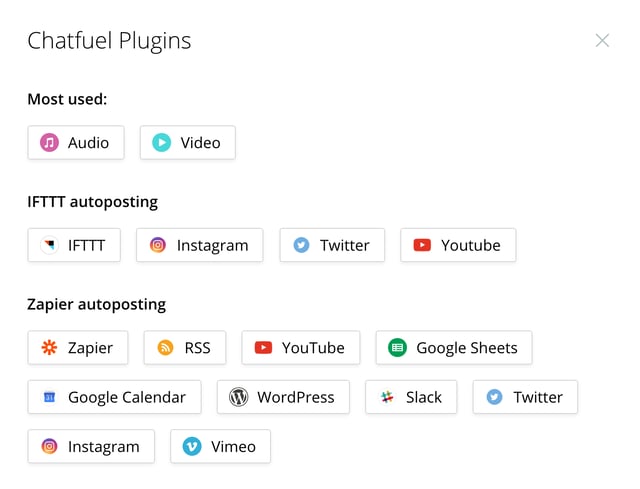Choose the YouTube plugin under Zapier autoposting

300,348
